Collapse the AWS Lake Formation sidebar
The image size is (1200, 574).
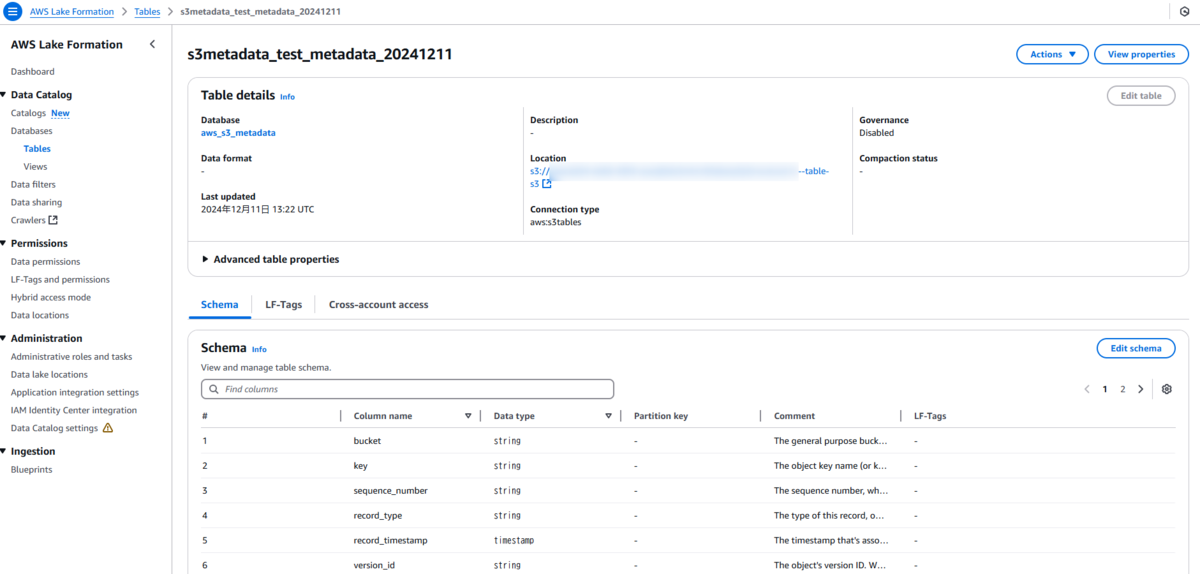click(152, 44)
